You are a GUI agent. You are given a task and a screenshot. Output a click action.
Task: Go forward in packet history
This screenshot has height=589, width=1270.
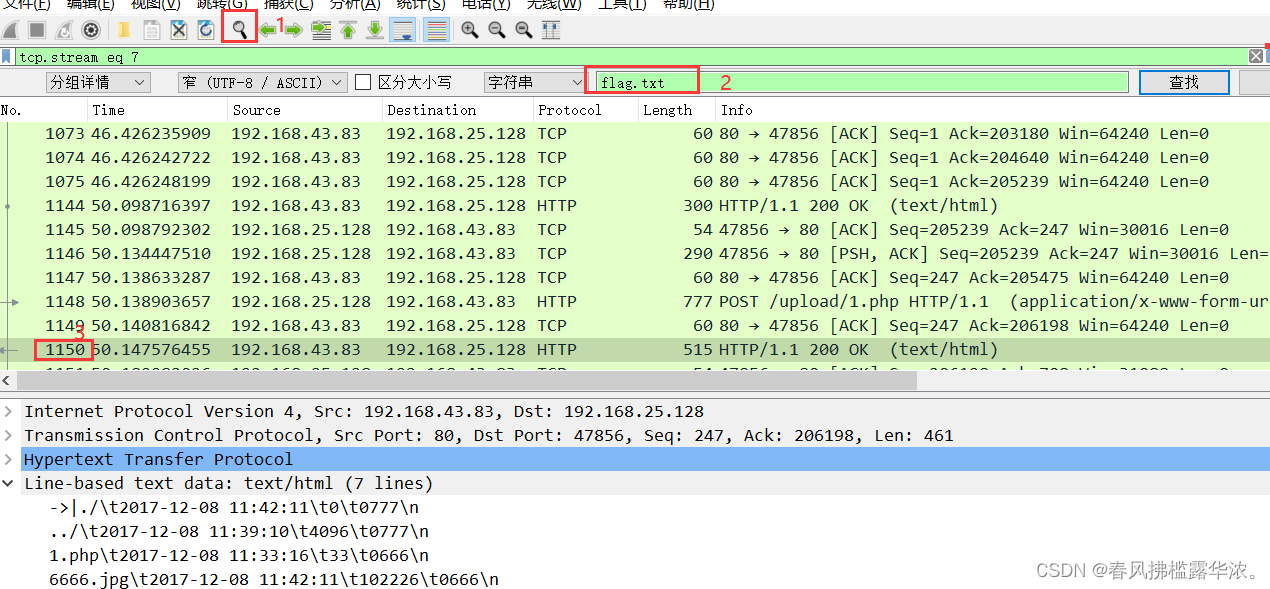(294, 30)
